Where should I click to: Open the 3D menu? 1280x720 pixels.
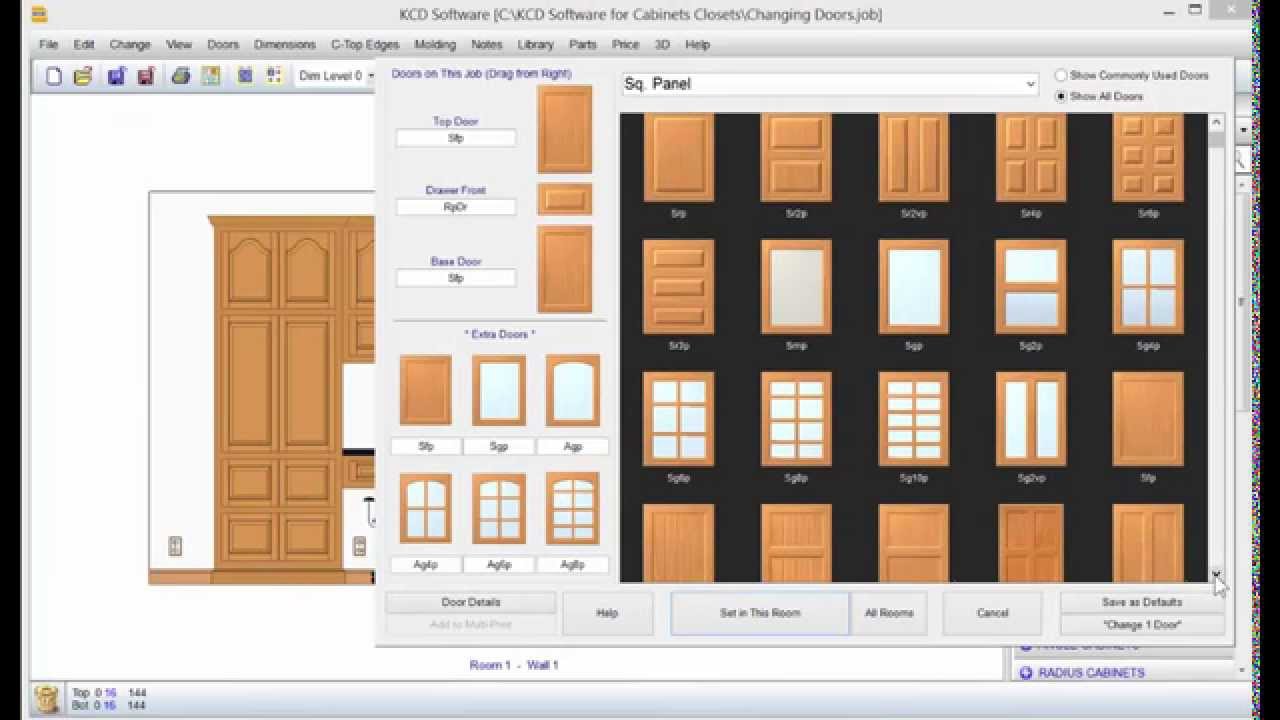coord(662,44)
